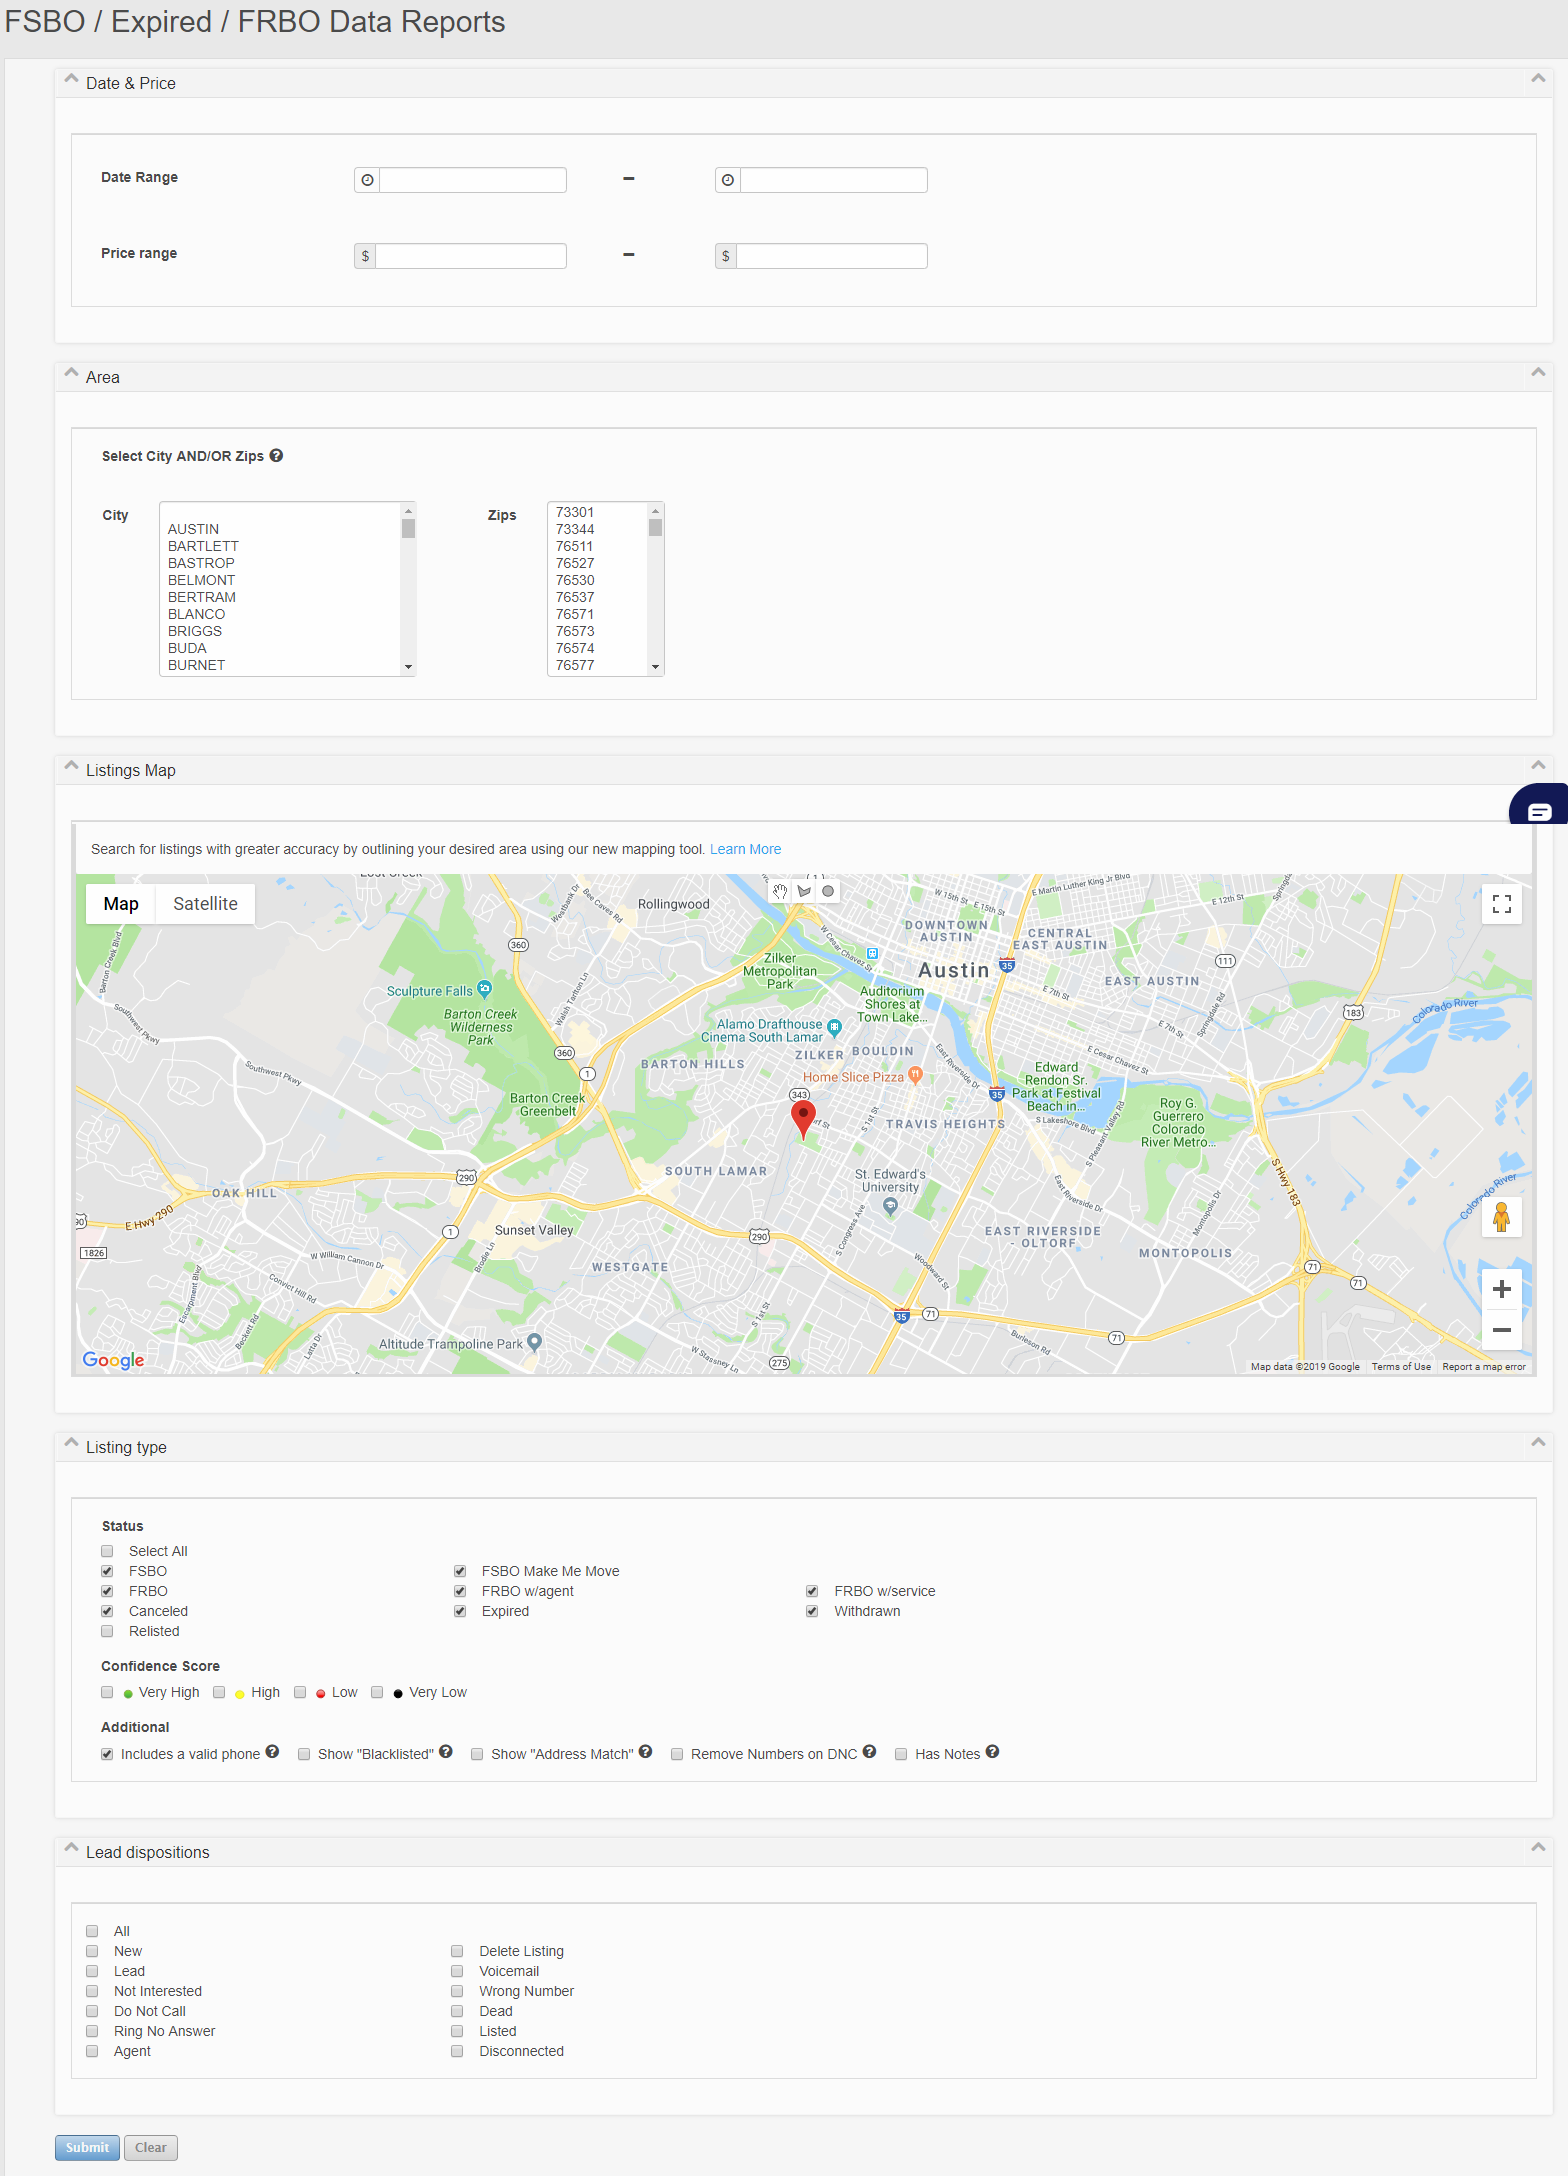1568x2176 pixels.
Task: Open the Learn More link
Action: pyautogui.click(x=745, y=849)
